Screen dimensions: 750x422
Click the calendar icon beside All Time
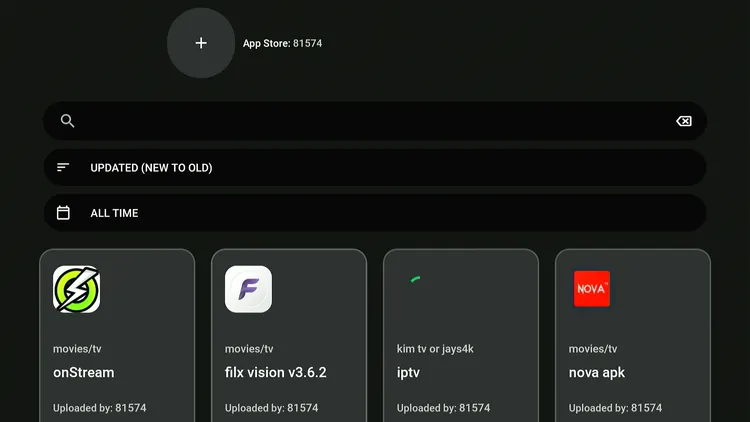tap(63, 213)
